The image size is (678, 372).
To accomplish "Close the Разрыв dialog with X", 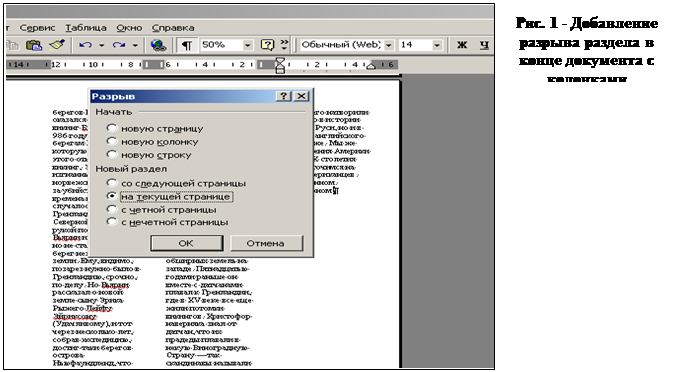I will (301, 96).
